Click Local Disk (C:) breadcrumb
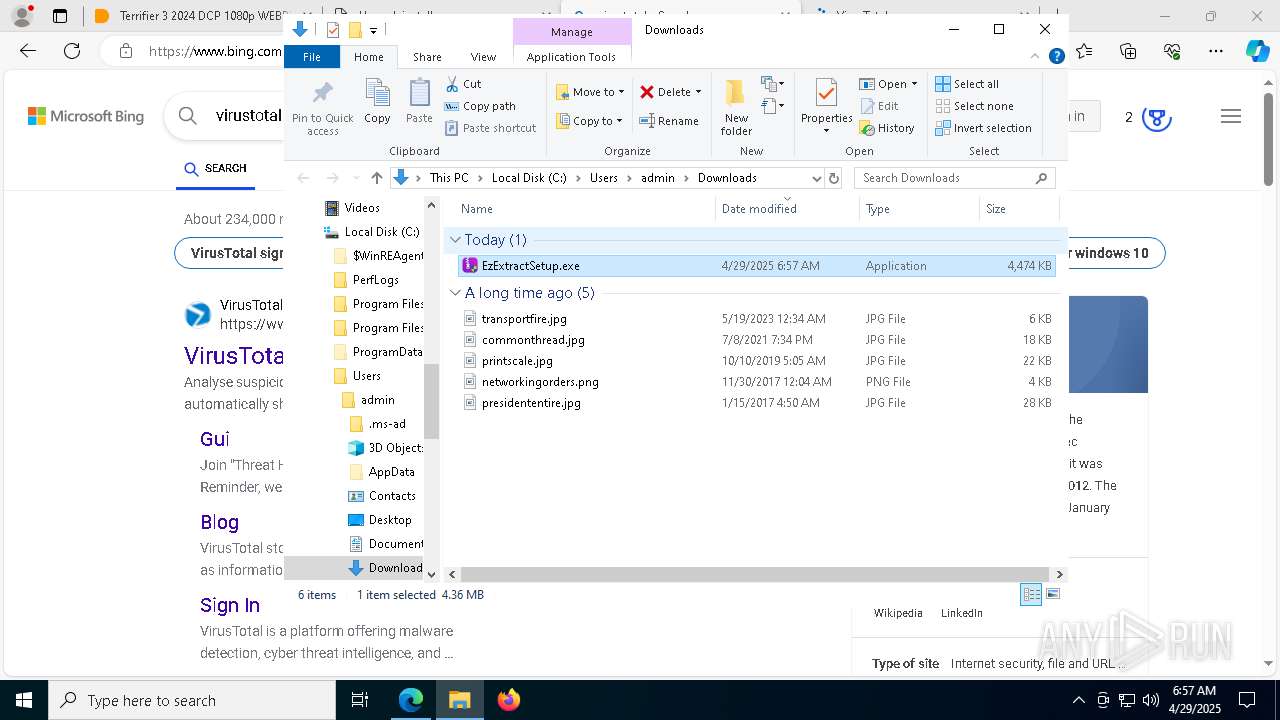 point(528,178)
